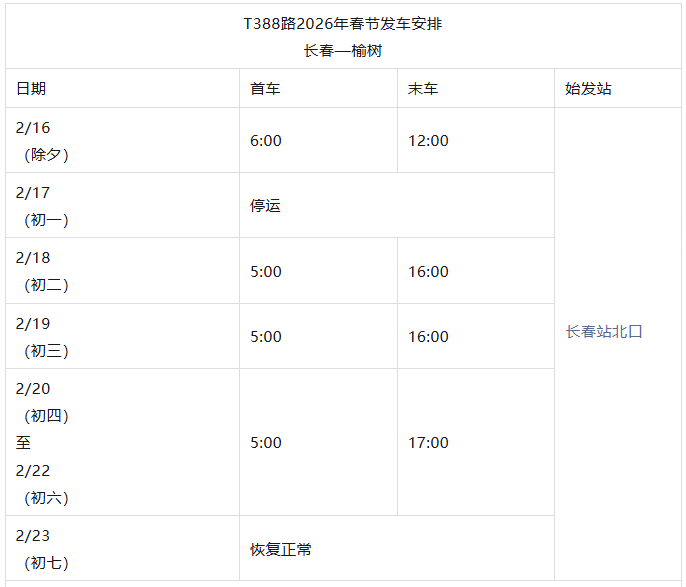Select the 2/18 (初二) date cell
Screen dimensions: 686x587
42,271
